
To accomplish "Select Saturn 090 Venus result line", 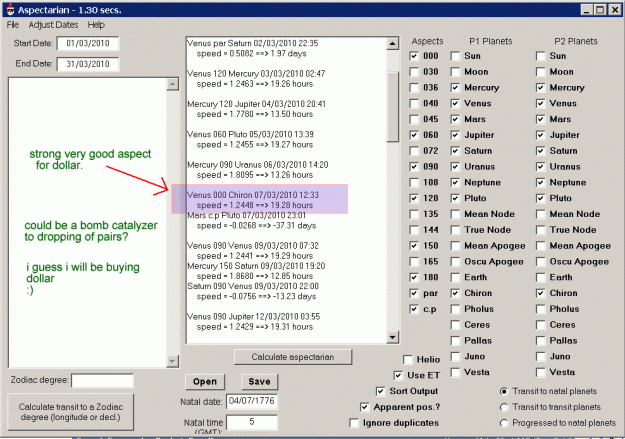I will [x=253, y=286].
